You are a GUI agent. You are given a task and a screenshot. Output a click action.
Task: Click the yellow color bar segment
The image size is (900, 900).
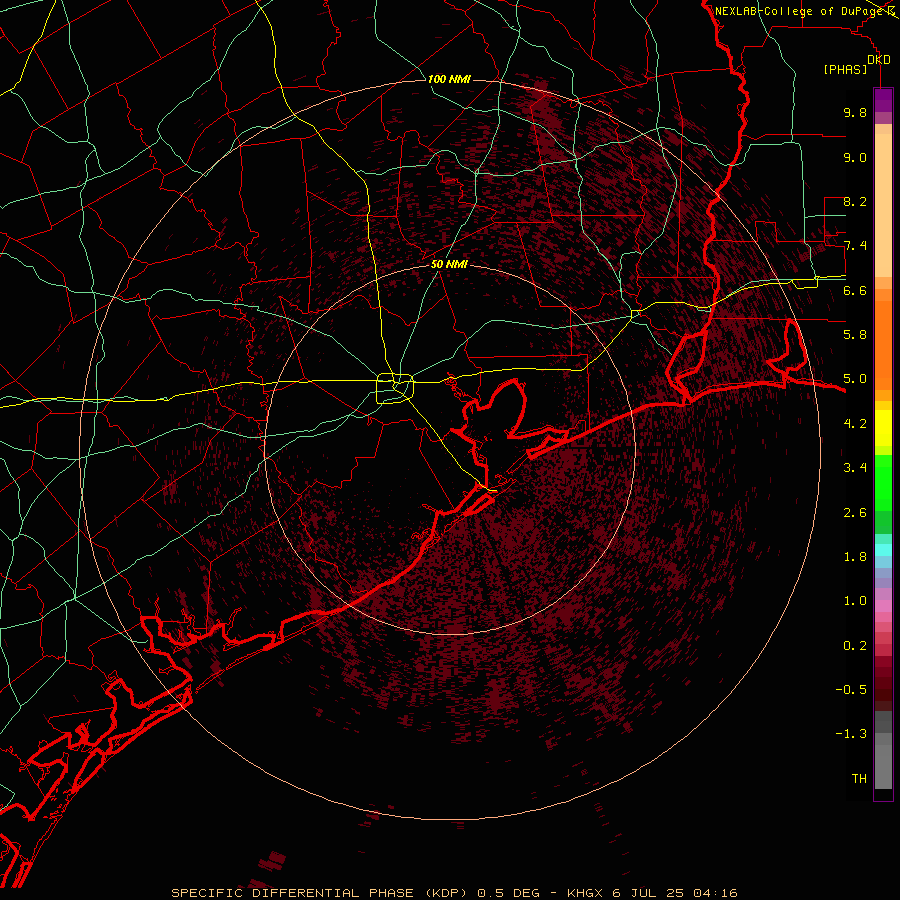pyautogui.click(x=883, y=428)
